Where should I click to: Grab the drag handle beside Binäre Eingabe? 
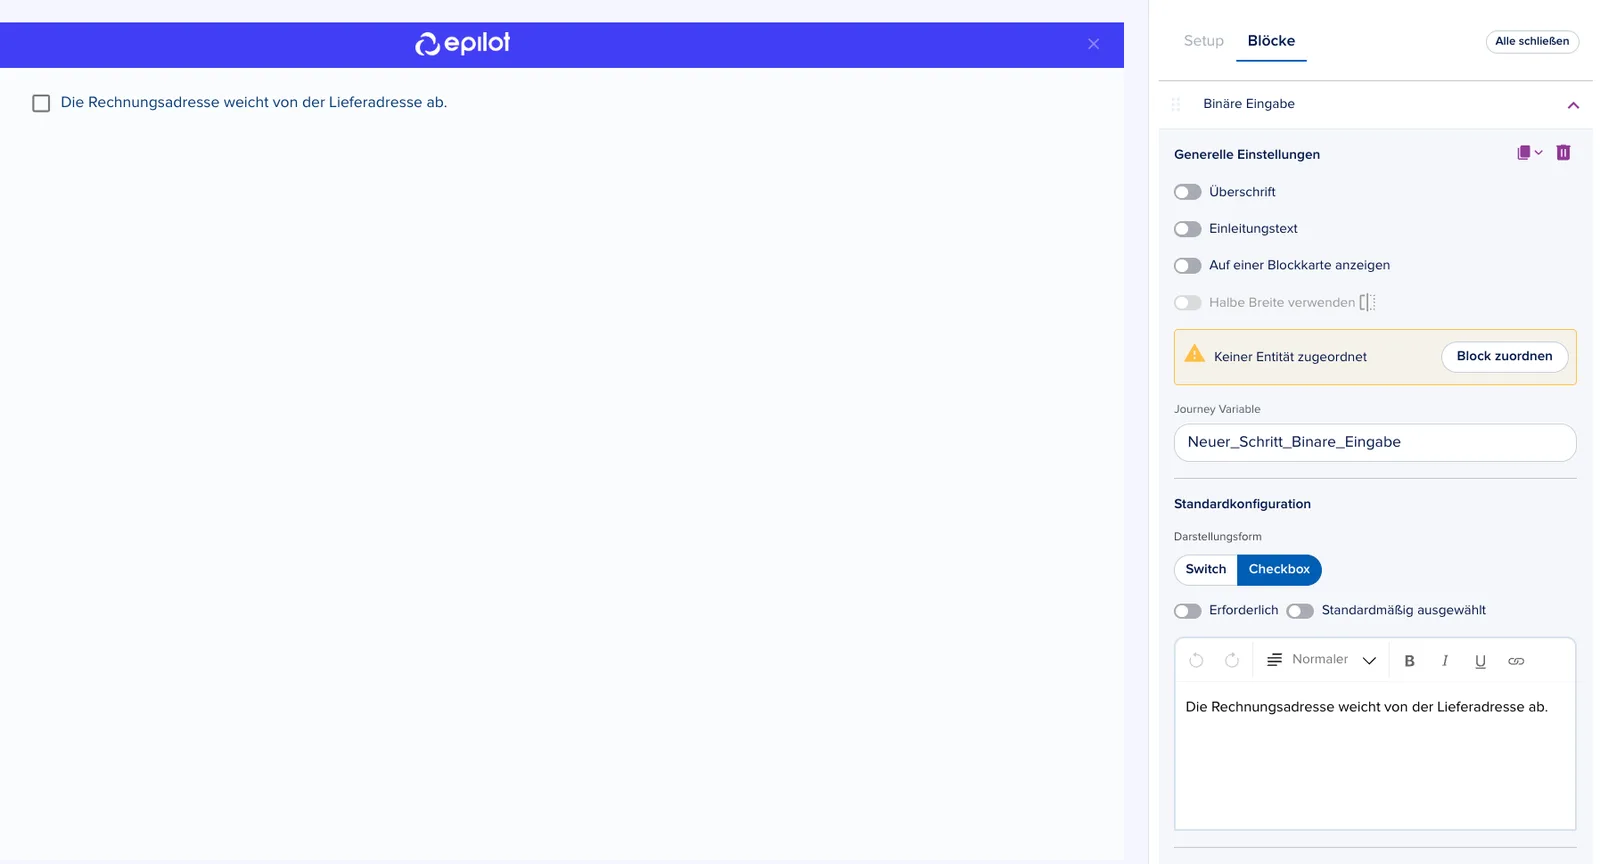tap(1176, 104)
